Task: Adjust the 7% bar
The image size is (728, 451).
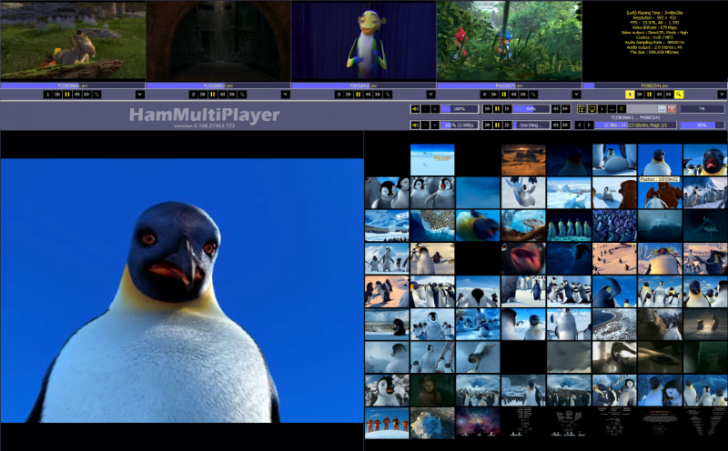Action: pyautogui.click(x=702, y=109)
